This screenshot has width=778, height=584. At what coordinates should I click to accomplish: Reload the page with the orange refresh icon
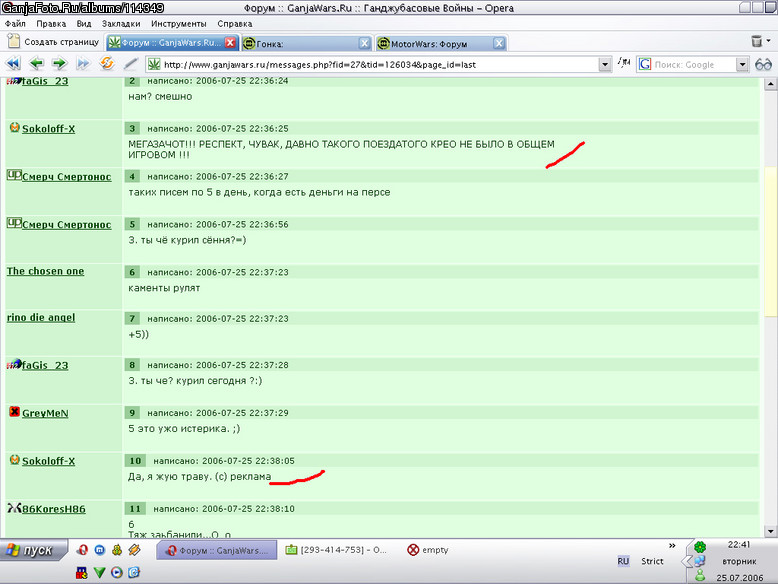tap(106, 64)
